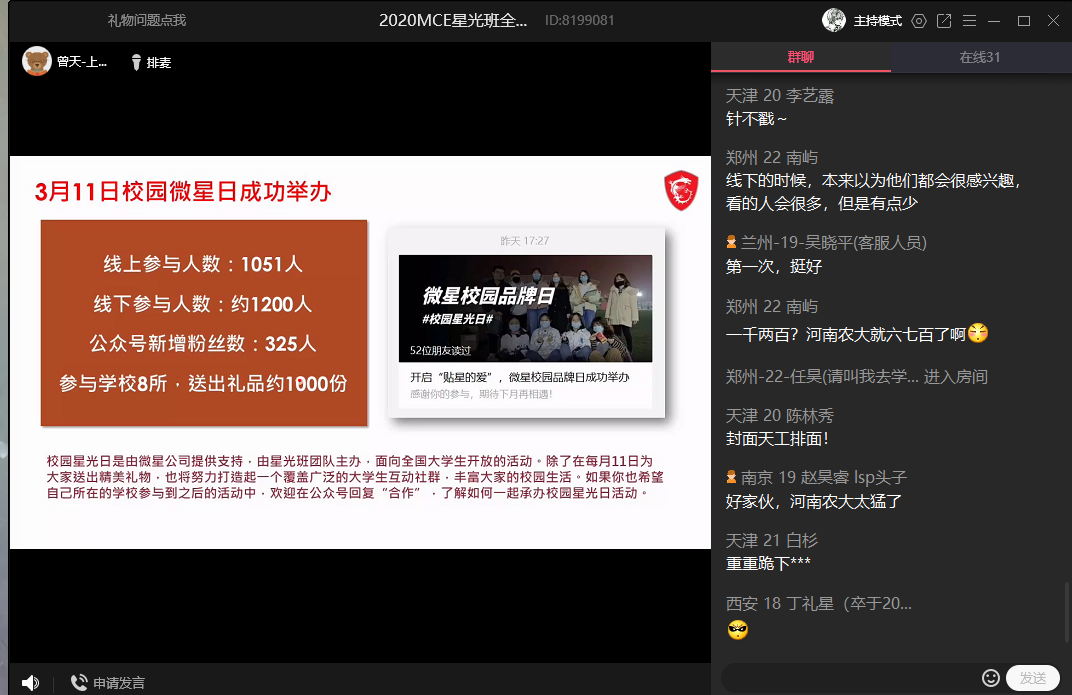Click username 天津 21 白杉
Screen dimensions: 1072x695
[x=771, y=541]
